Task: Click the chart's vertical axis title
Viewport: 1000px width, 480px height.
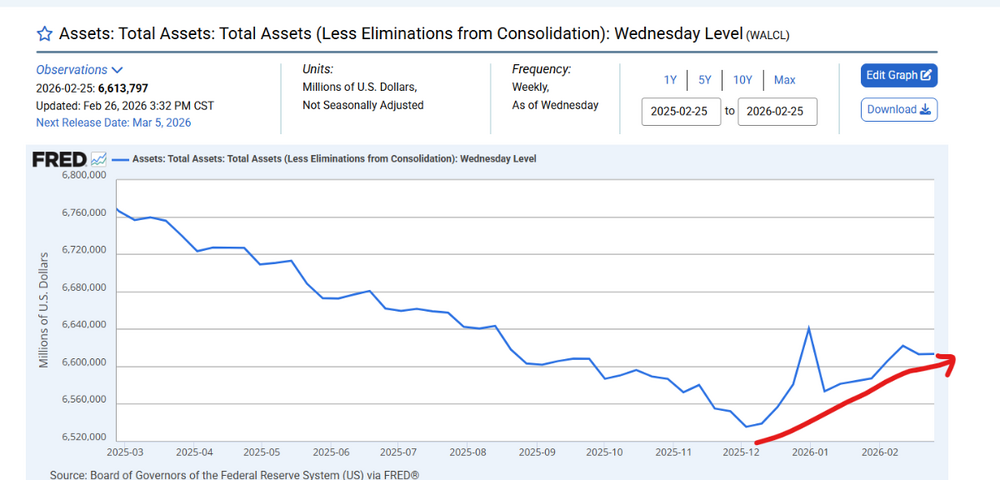Action: tap(44, 310)
